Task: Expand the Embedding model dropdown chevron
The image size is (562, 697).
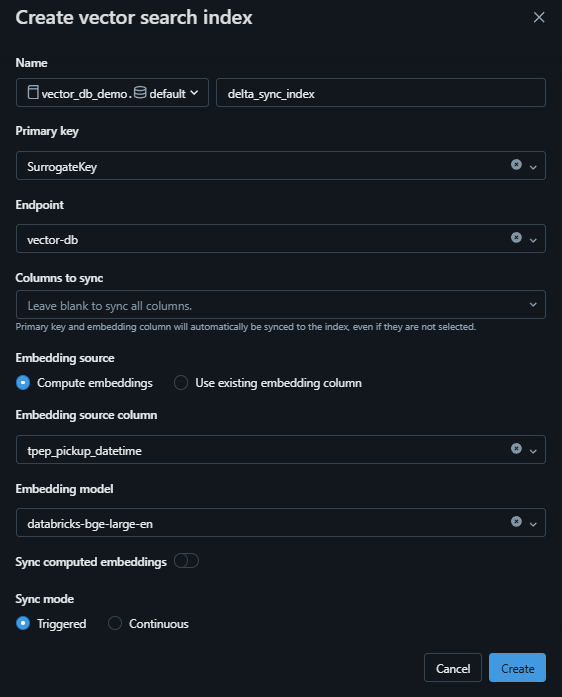Action: 533,524
